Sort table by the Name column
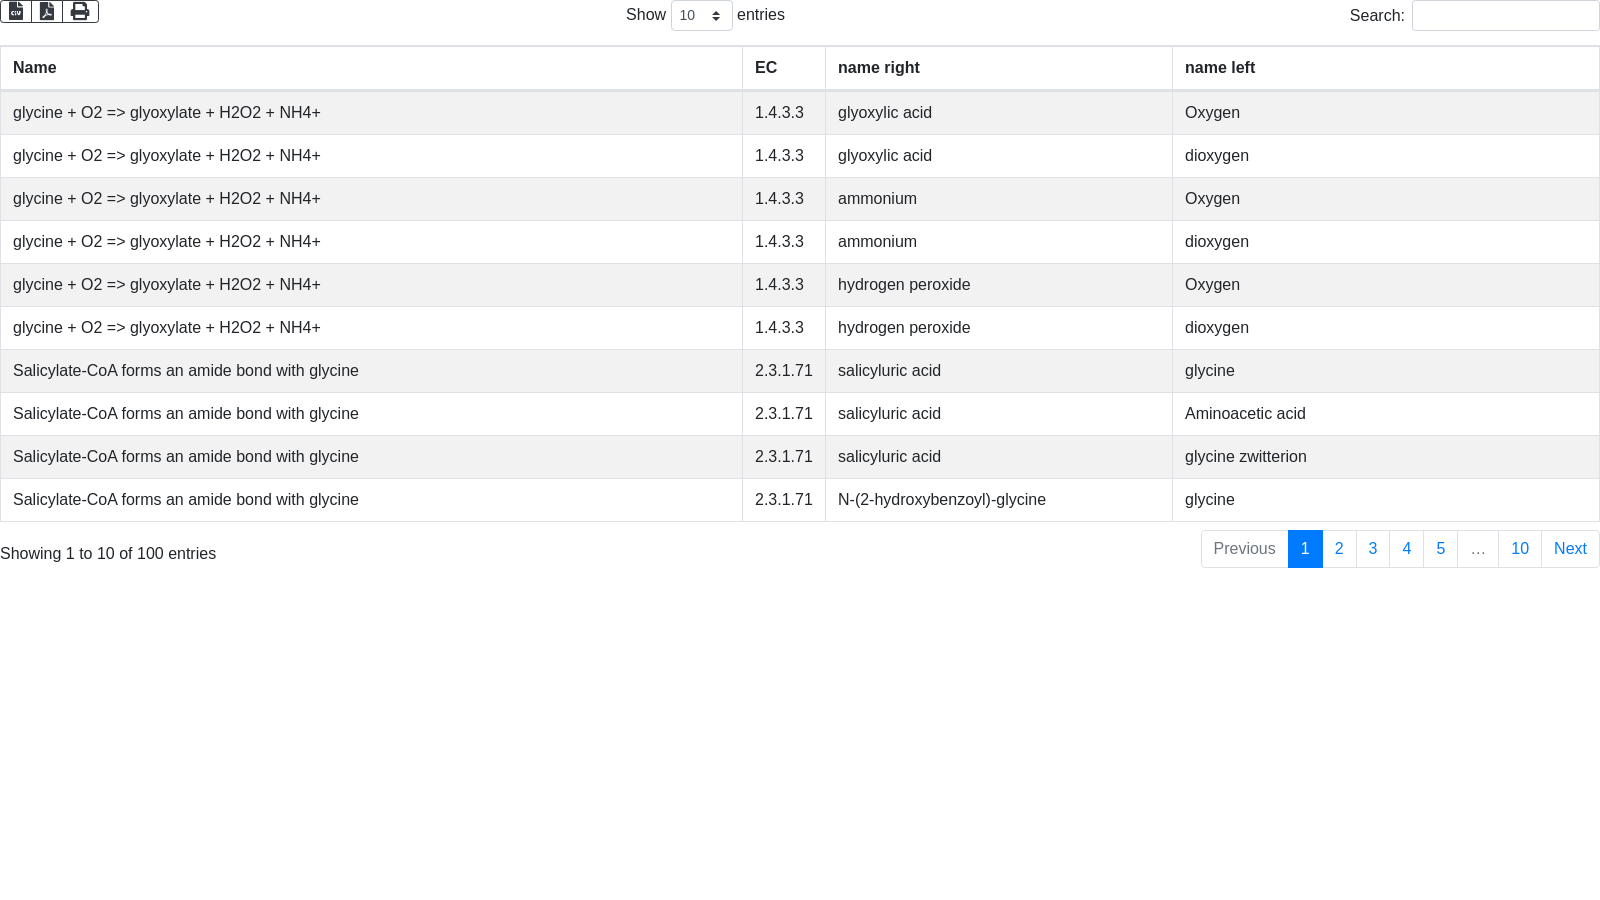Viewport: 1600px width, 900px height. [x=35, y=68]
